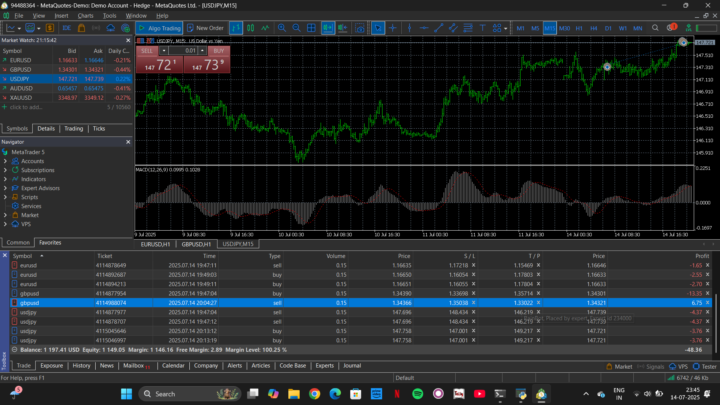
Task: Switch chart to candlesticks mode
Action: click(250, 28)
